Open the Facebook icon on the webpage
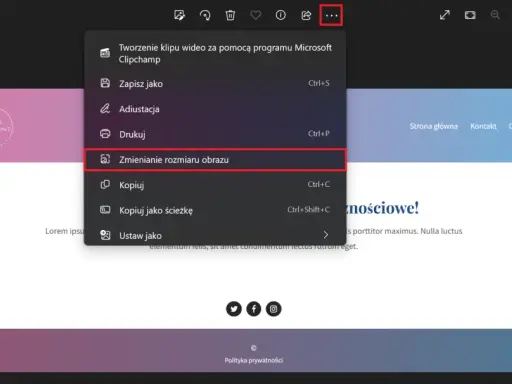The image size is (512, 384). (254, 309)
